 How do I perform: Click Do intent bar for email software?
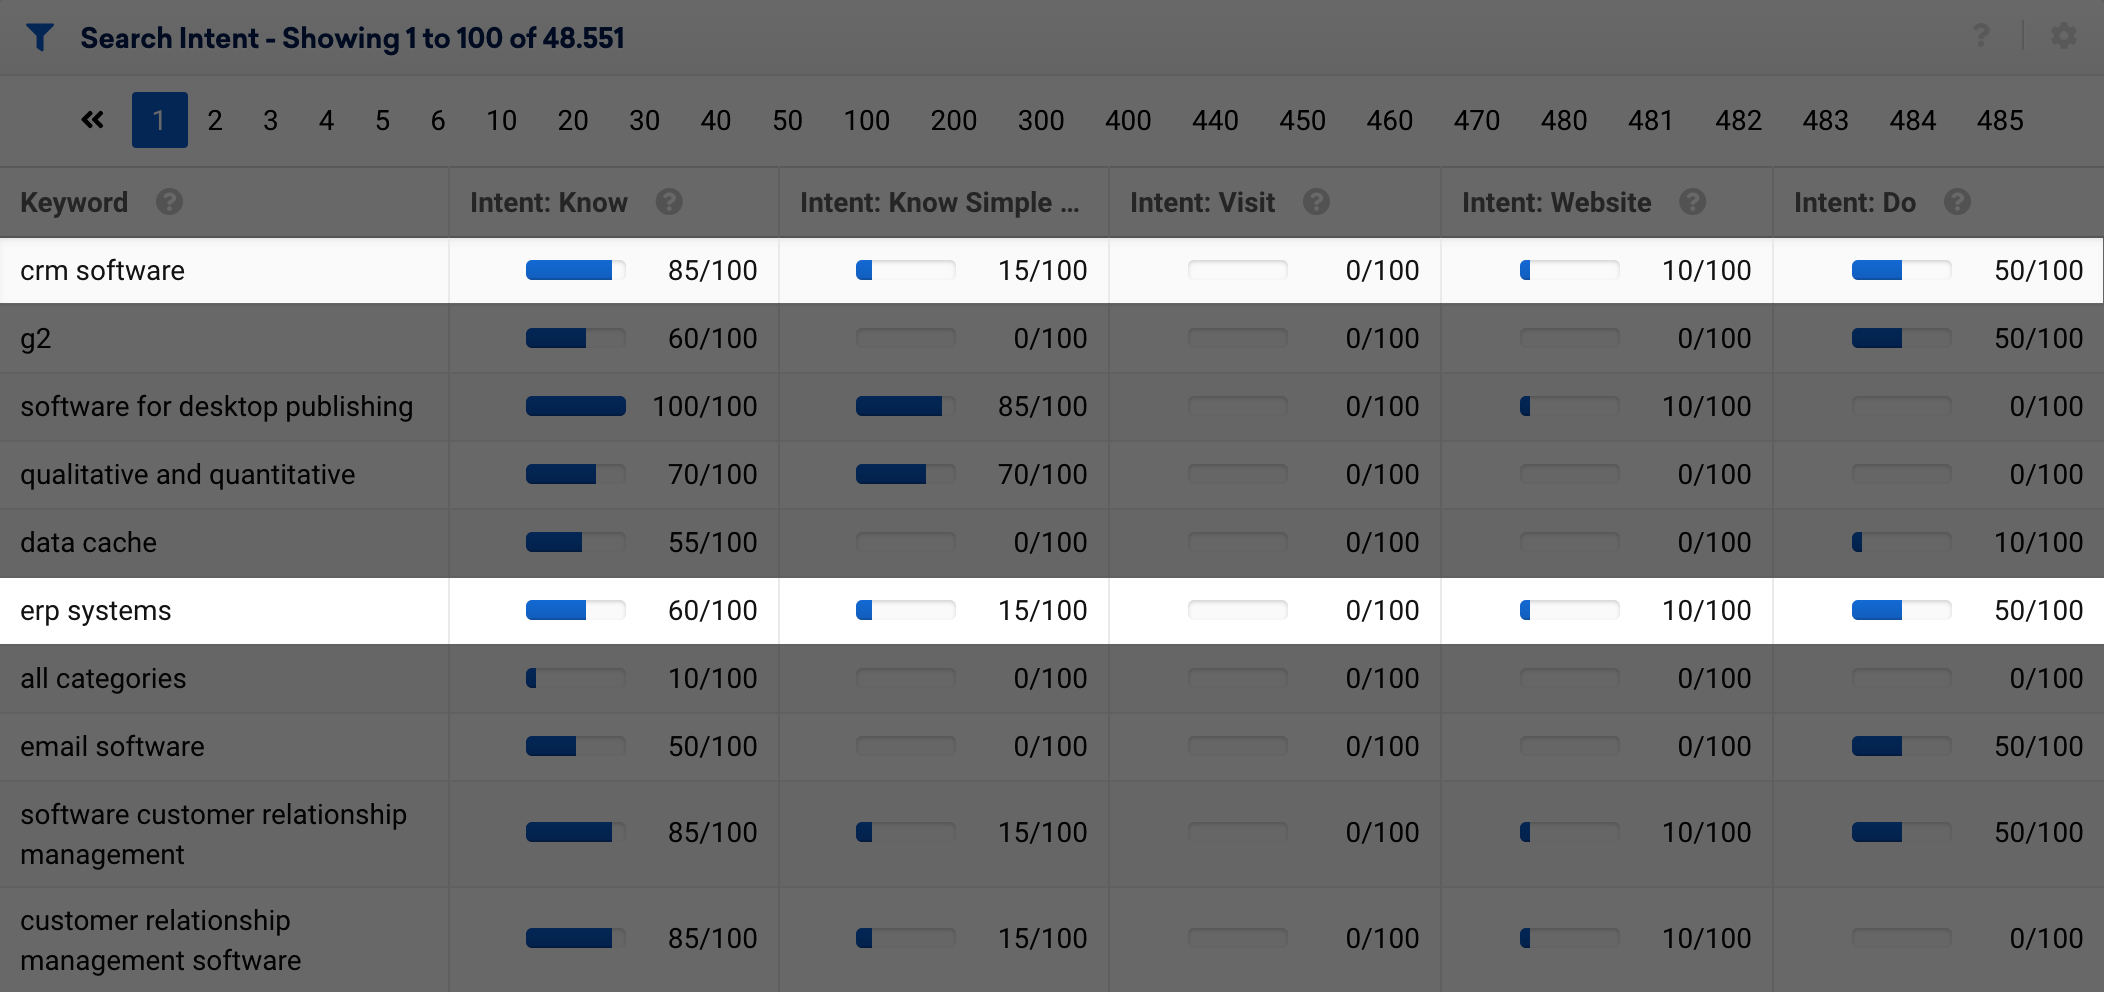point(1901,746)
